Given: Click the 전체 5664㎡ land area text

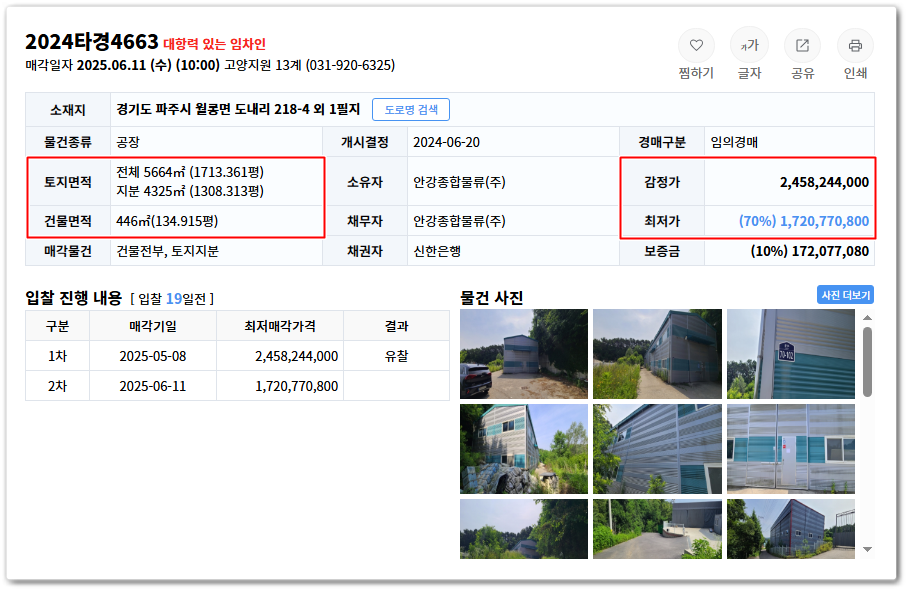Looking at the screenshot, I should coord(190,172).
